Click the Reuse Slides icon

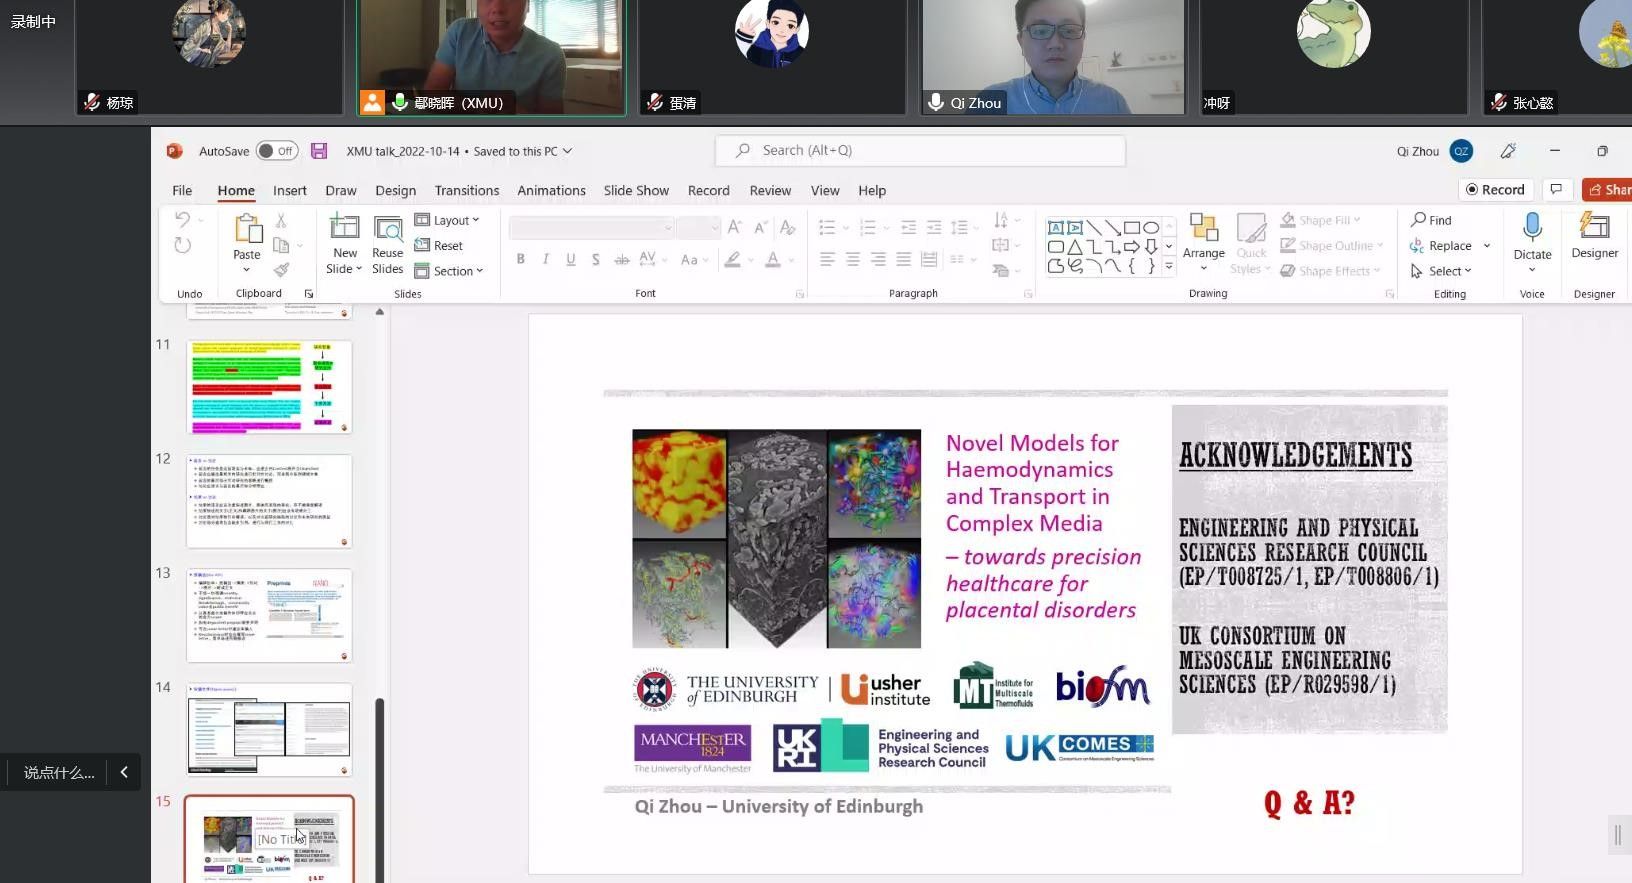(388, 229)
